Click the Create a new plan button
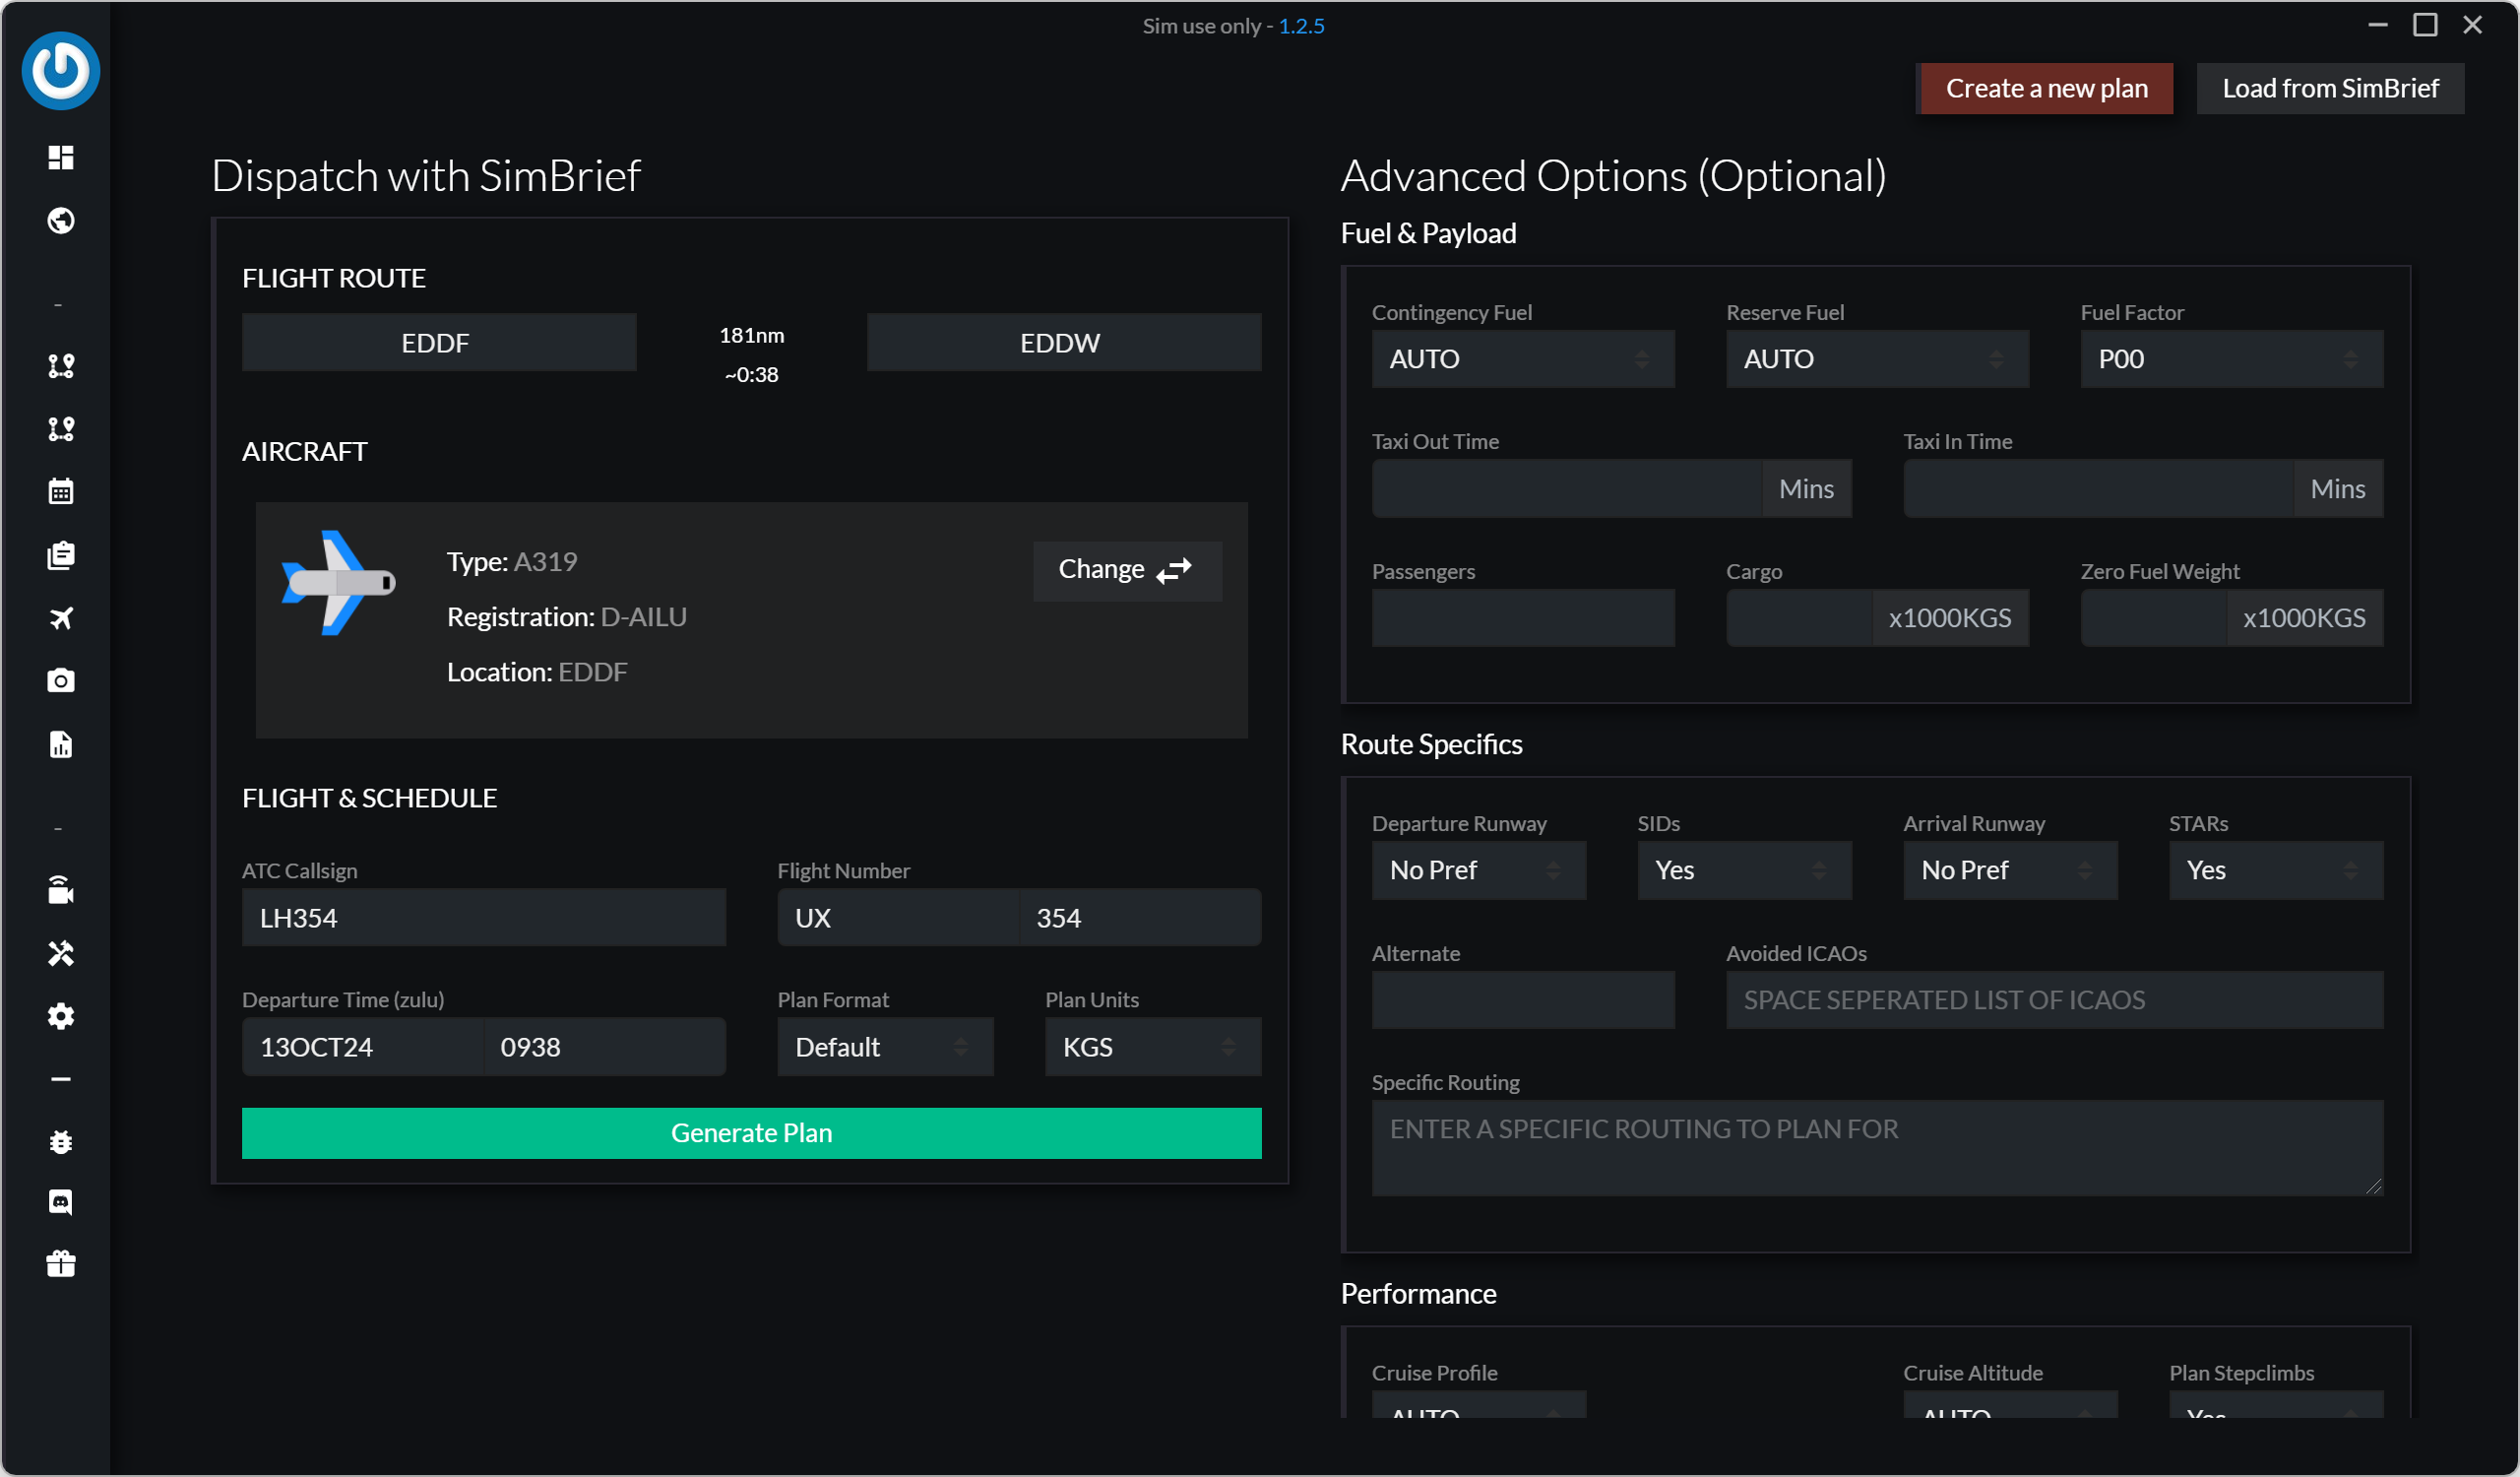This screenshot has width=2520, height=1477. [2045, 89]
